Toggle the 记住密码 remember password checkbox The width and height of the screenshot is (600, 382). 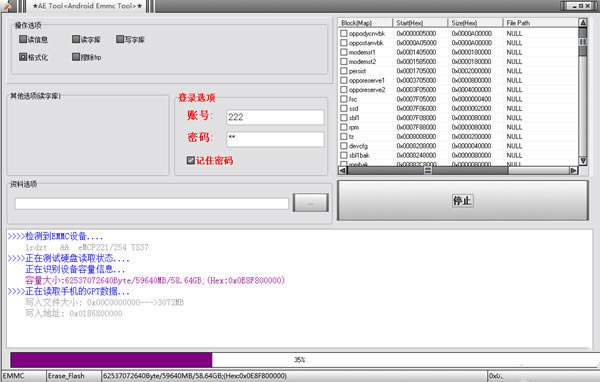pyautogui.click(x=191, y=160)
